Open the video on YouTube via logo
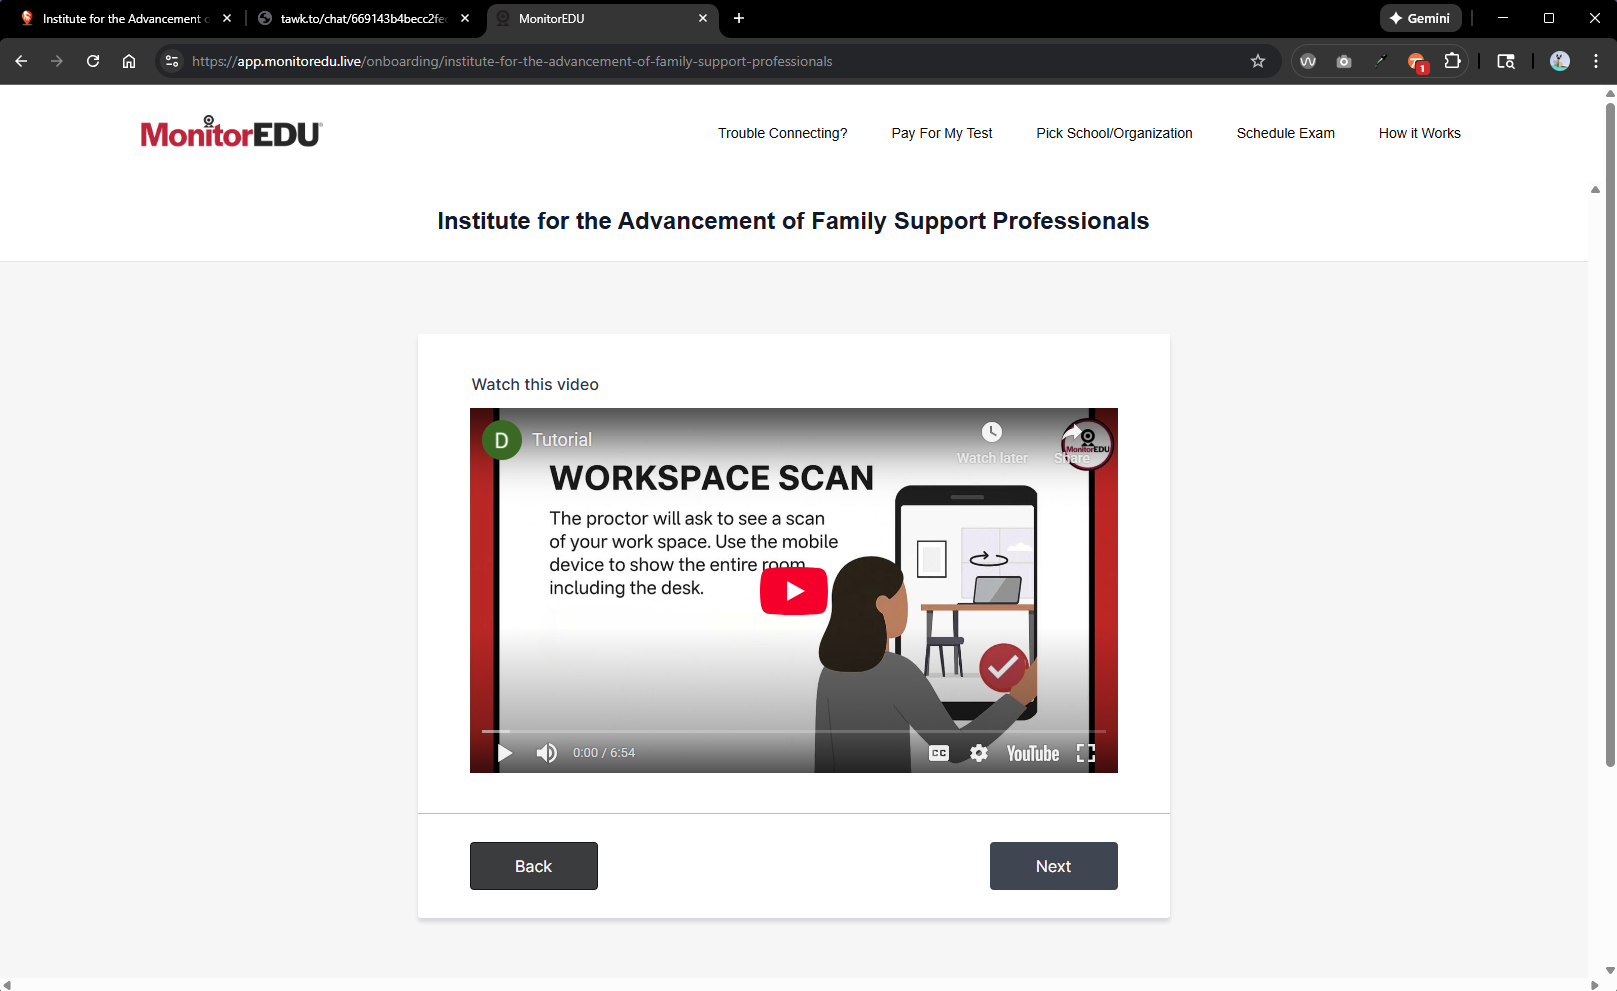Screen dimensions: 1617x991 [1033, 753]
